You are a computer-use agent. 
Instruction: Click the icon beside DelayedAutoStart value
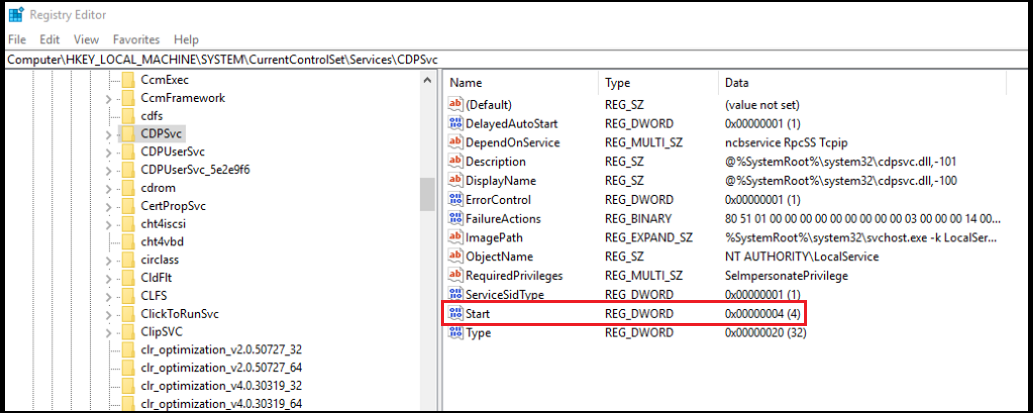[457, 124]
